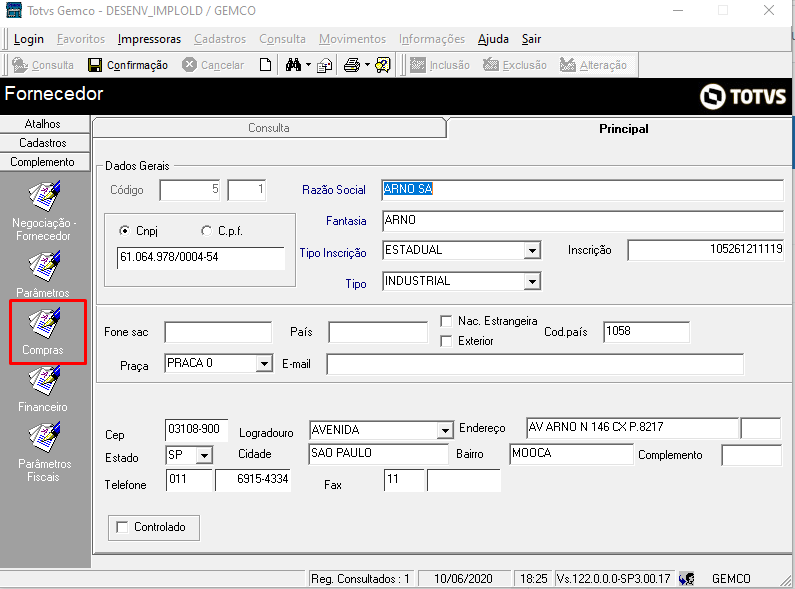Open the Login menu
This screenshot has height=589, width=795.
(29, 39)
